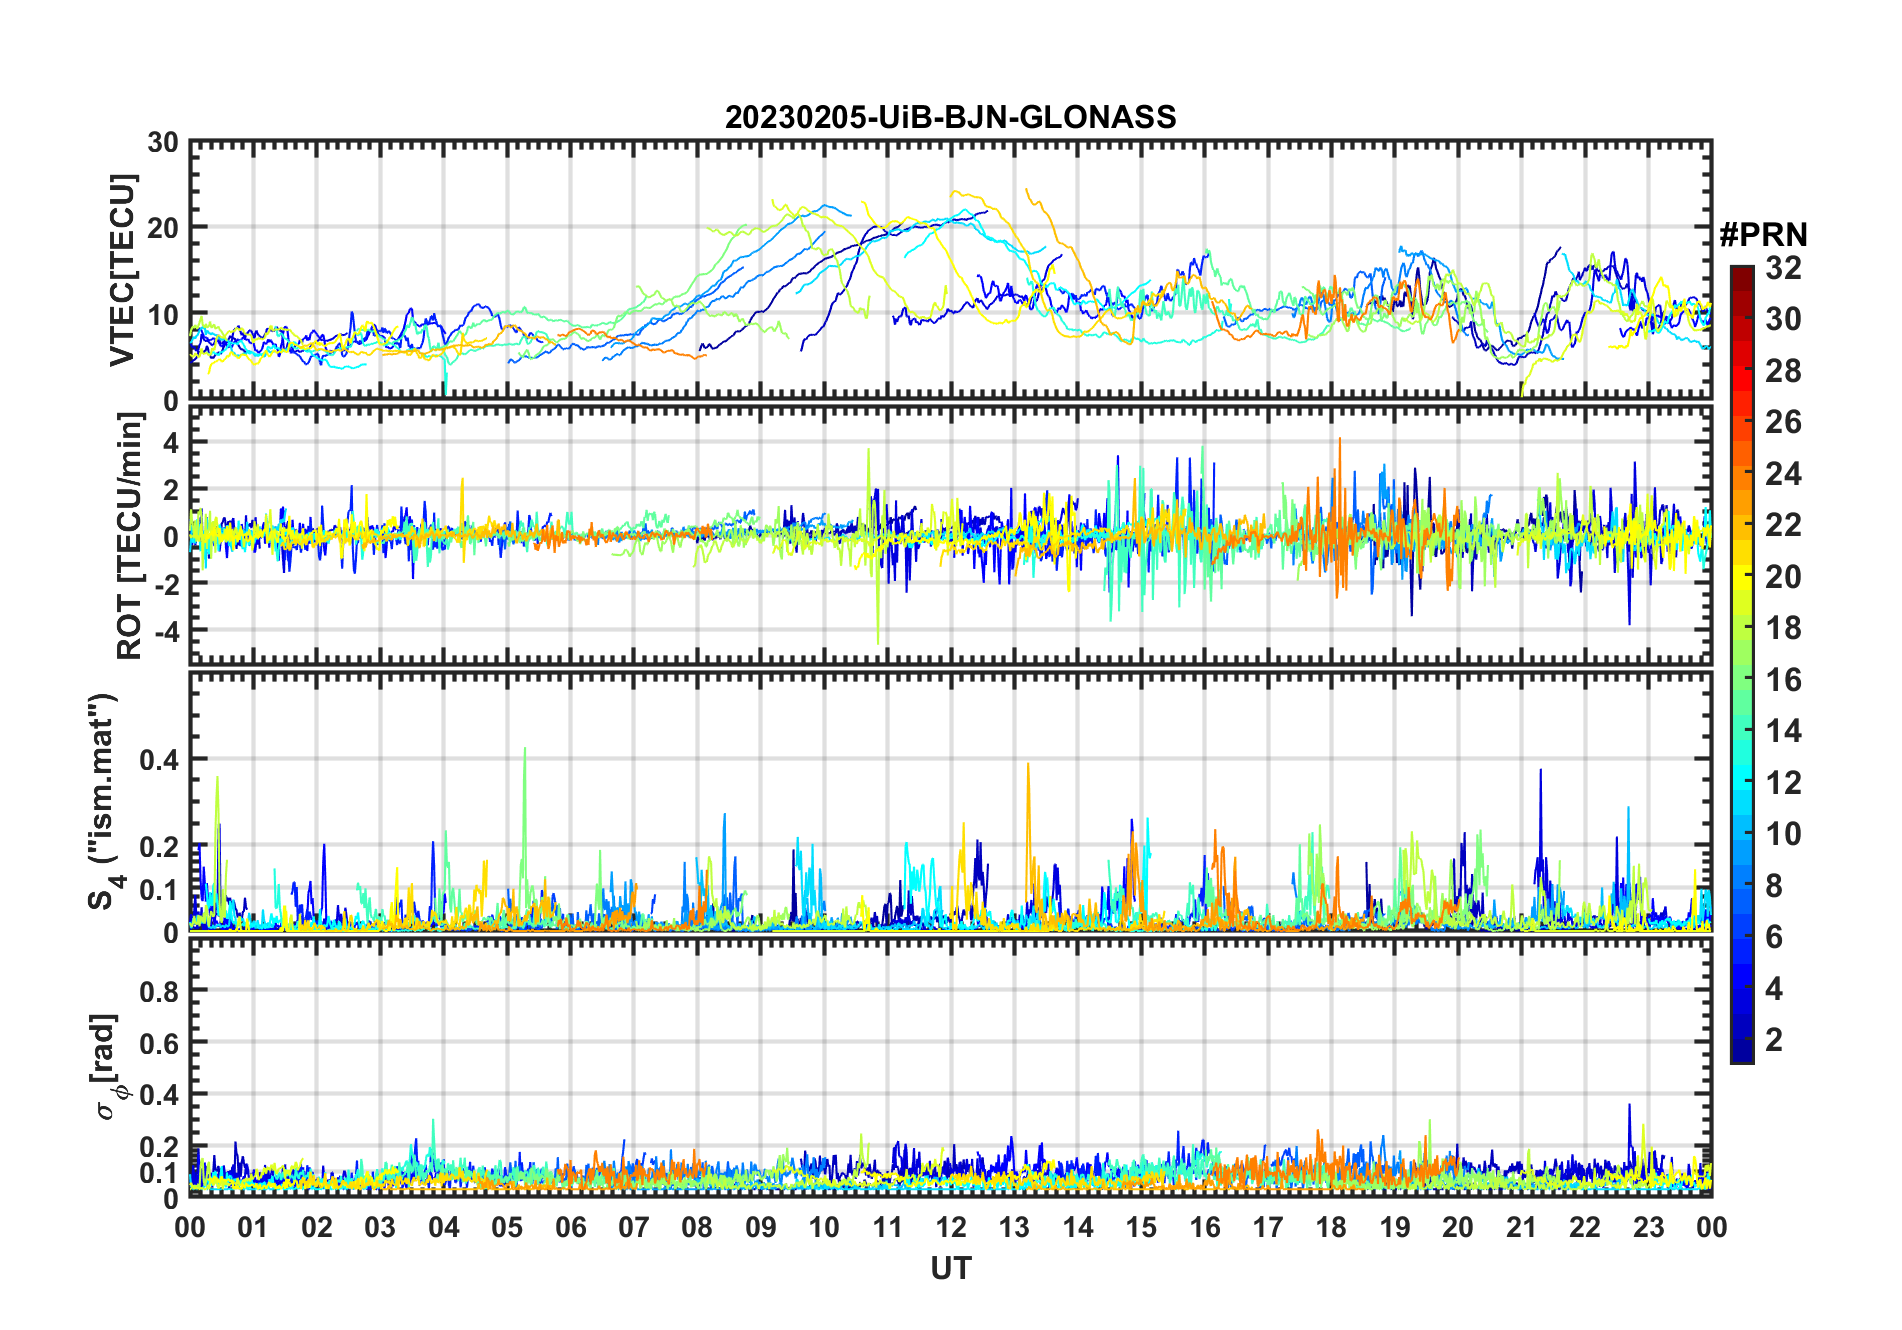
Task: Click colorbar tick label 24
Action: 1783,474
